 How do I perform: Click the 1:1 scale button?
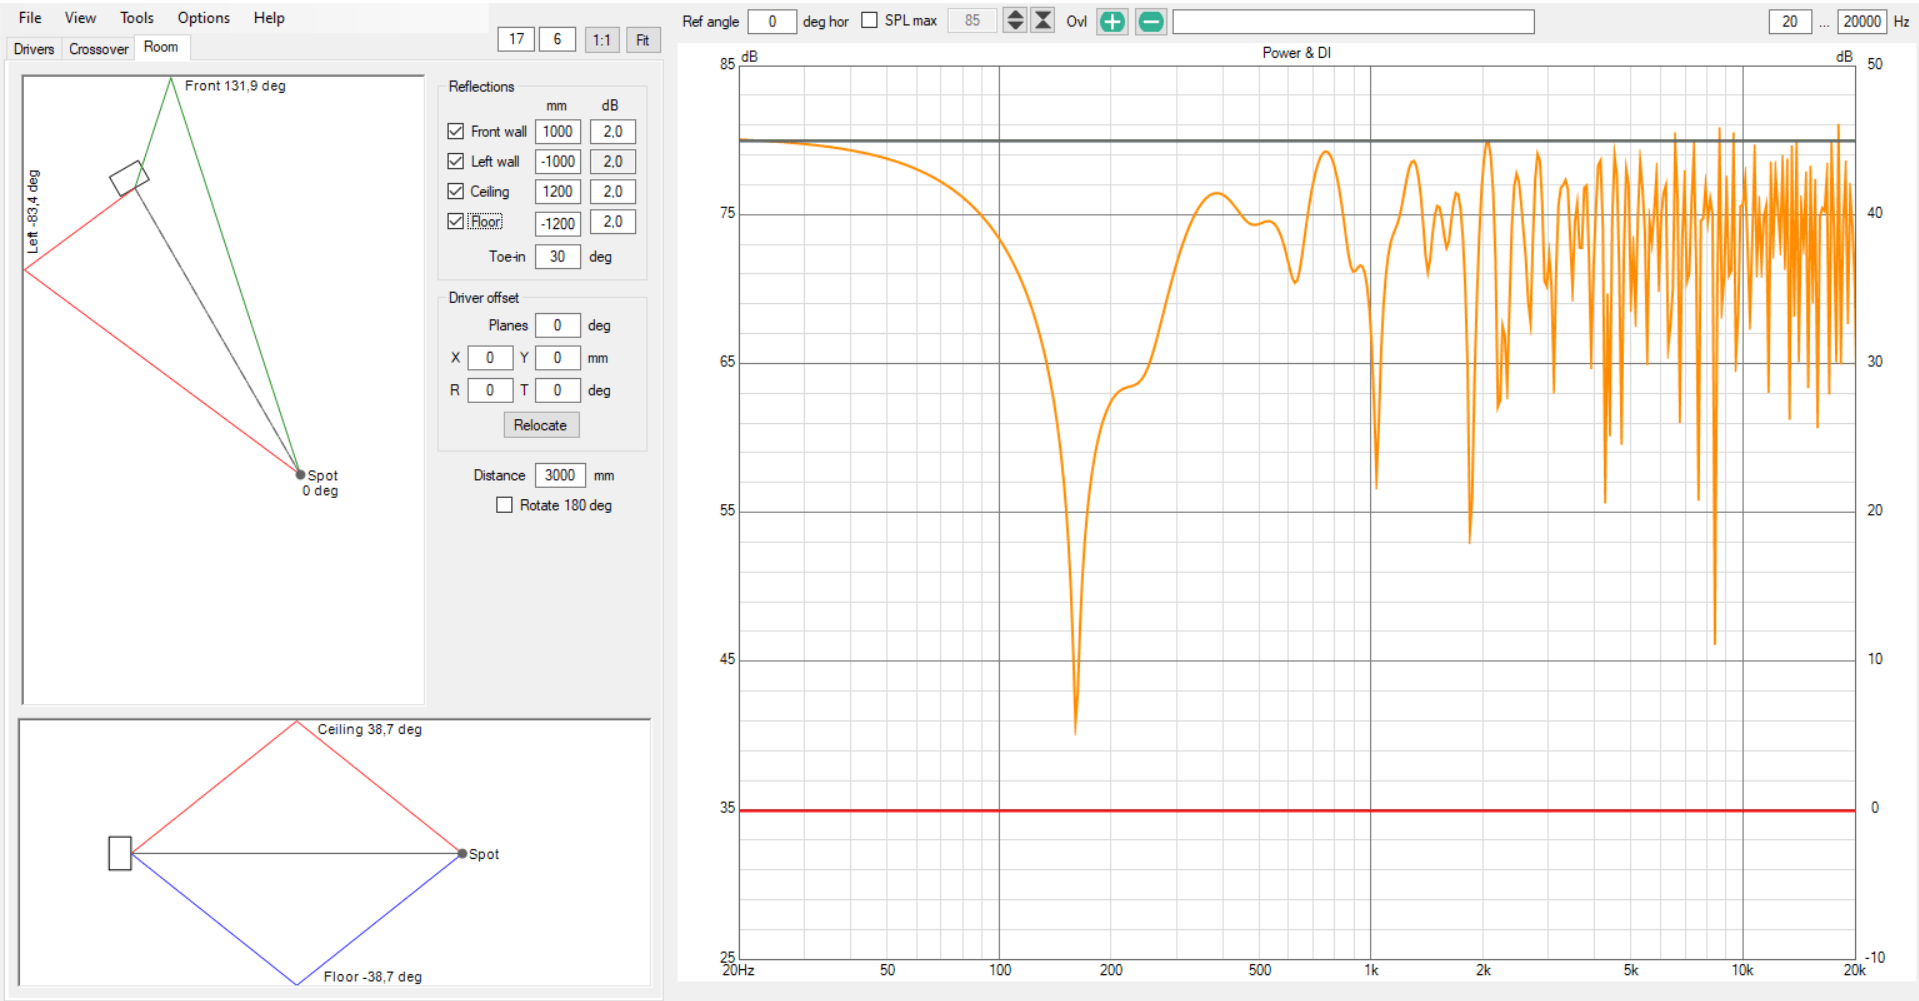[x=602, y=40]
